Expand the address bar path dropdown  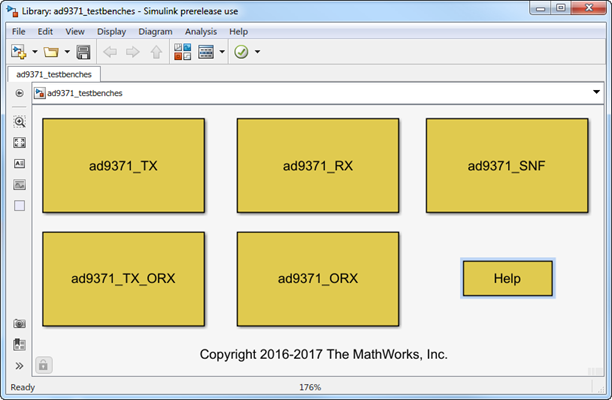(x=596, y=92)
